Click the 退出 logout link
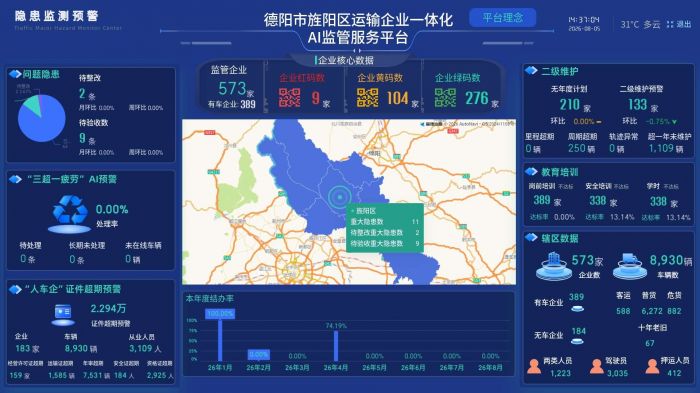 (x=683, y=25)
